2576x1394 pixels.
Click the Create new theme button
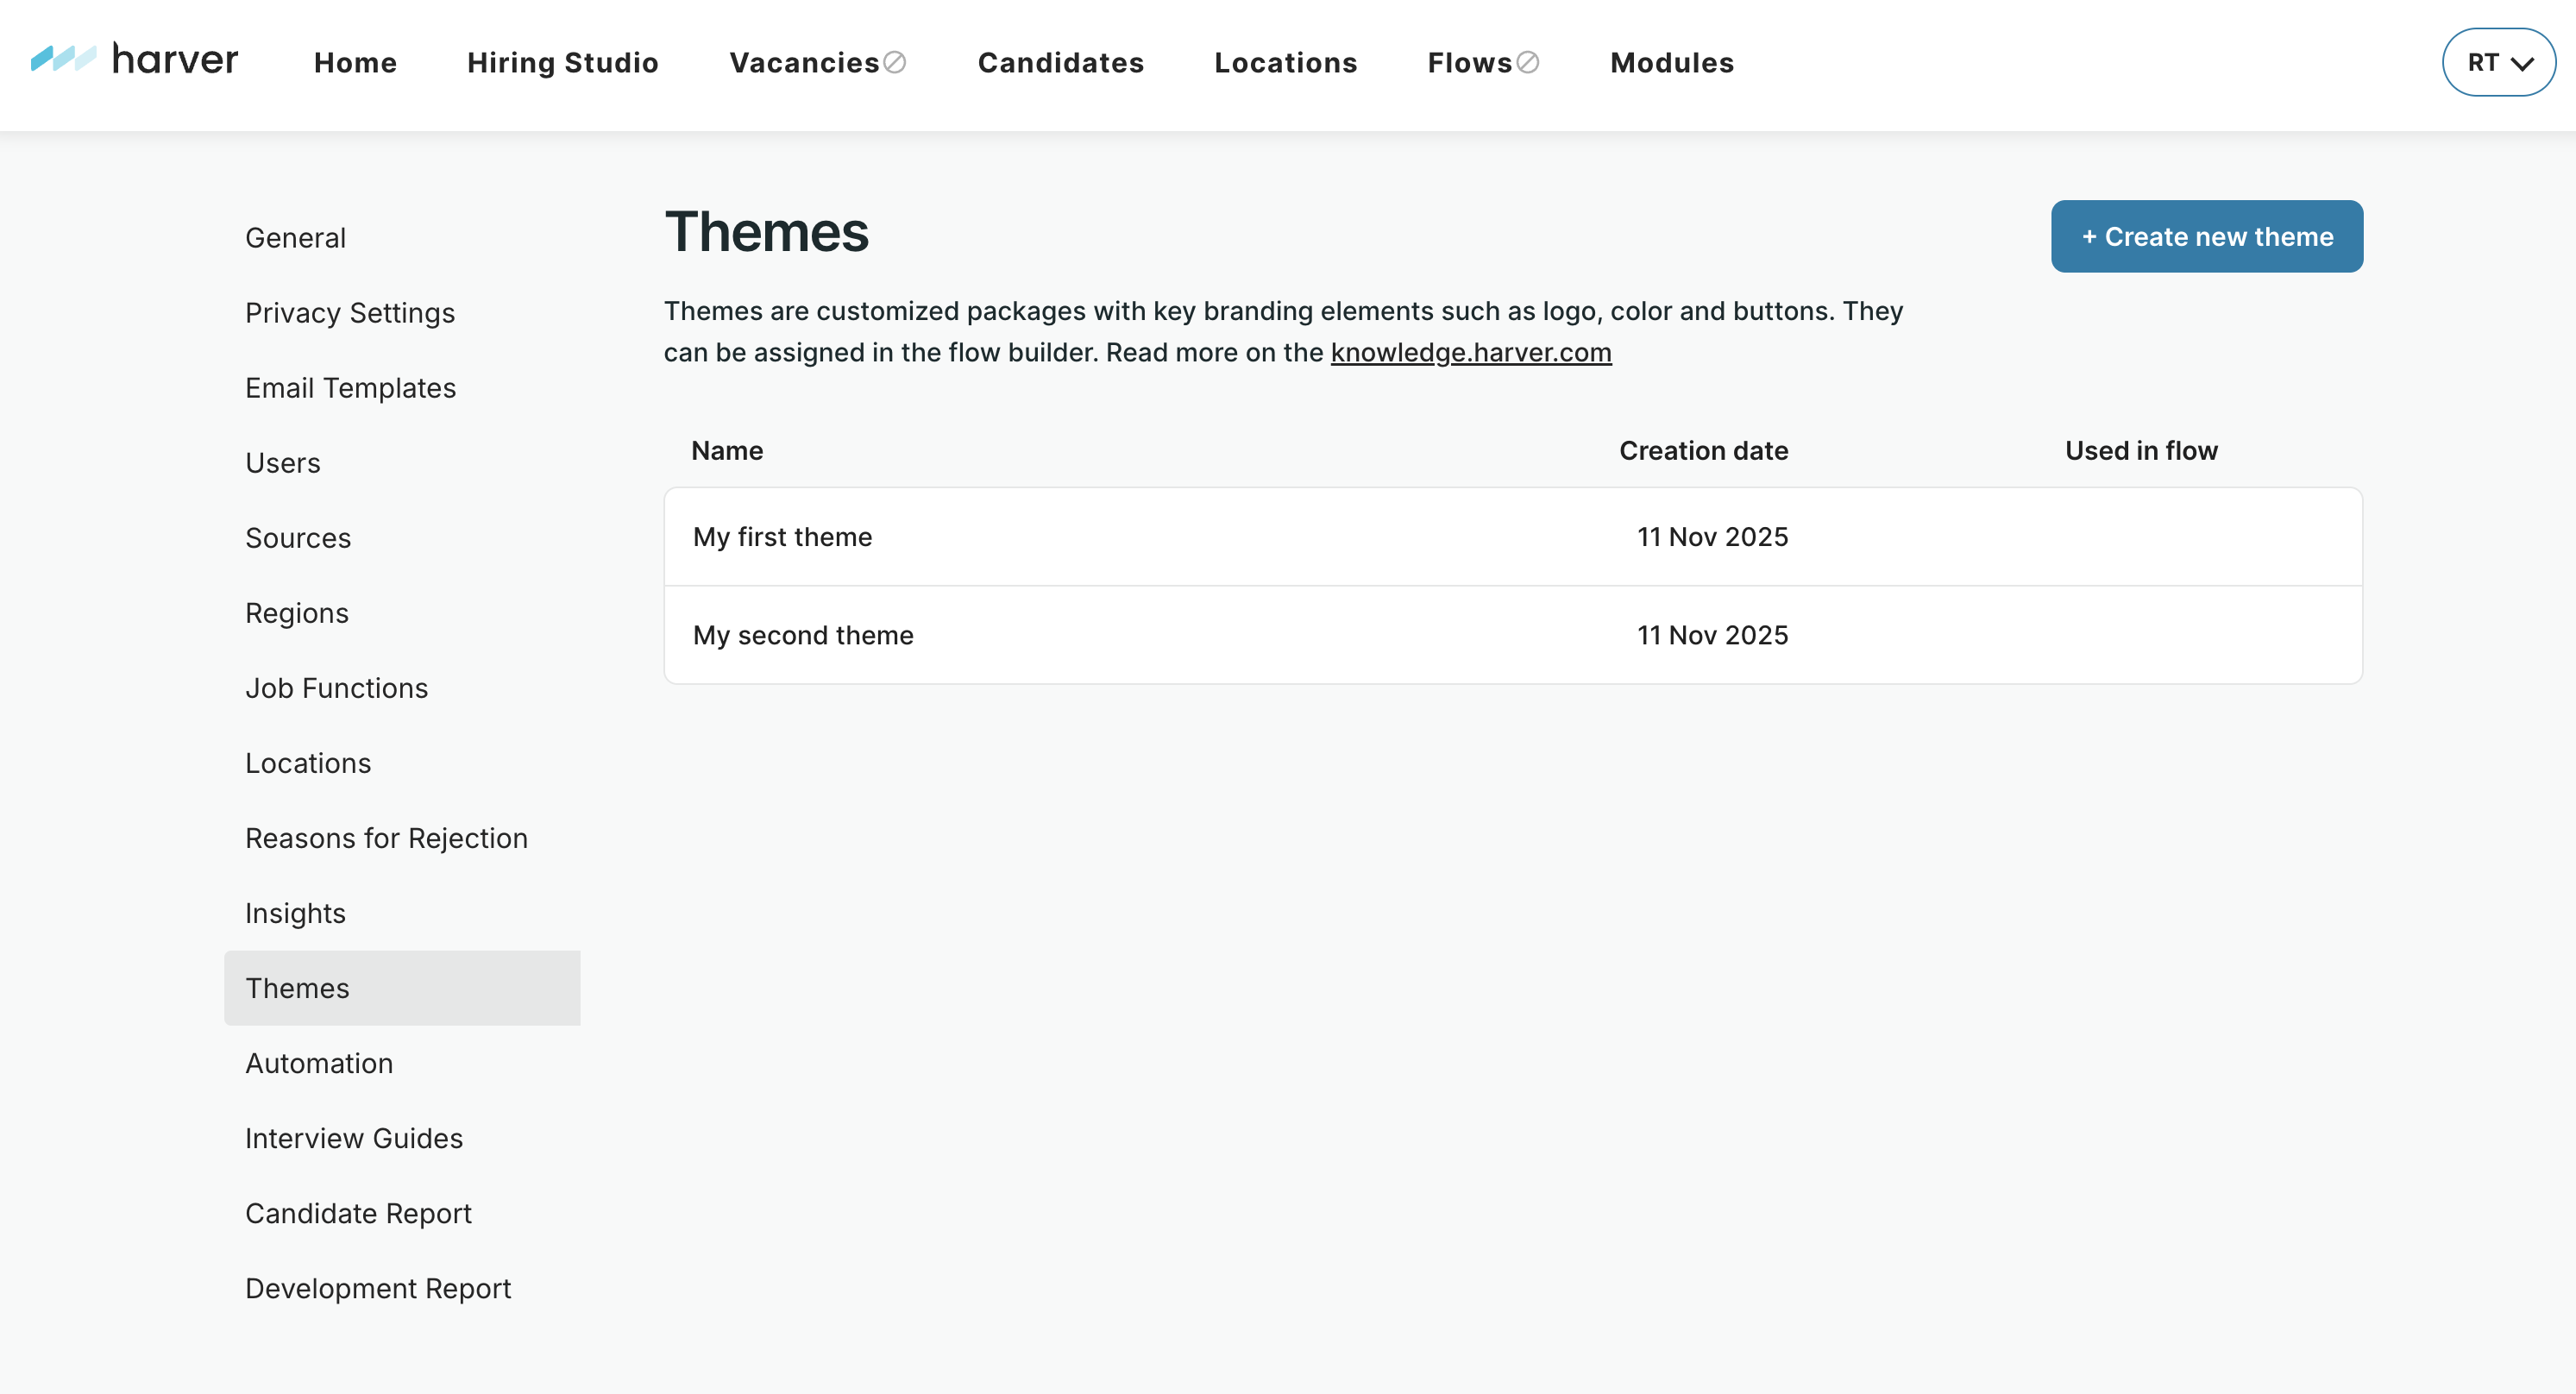(2206, 237)
